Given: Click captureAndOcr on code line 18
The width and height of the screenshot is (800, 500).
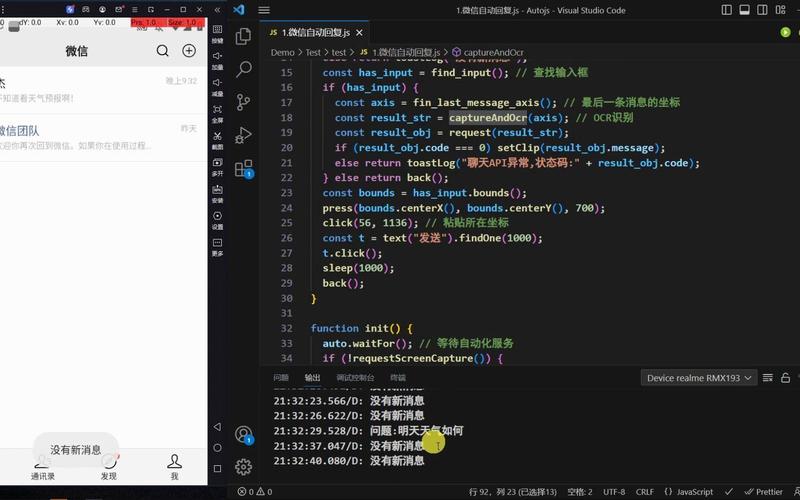Looking at the screenshot, I should [x=488, y=118].
